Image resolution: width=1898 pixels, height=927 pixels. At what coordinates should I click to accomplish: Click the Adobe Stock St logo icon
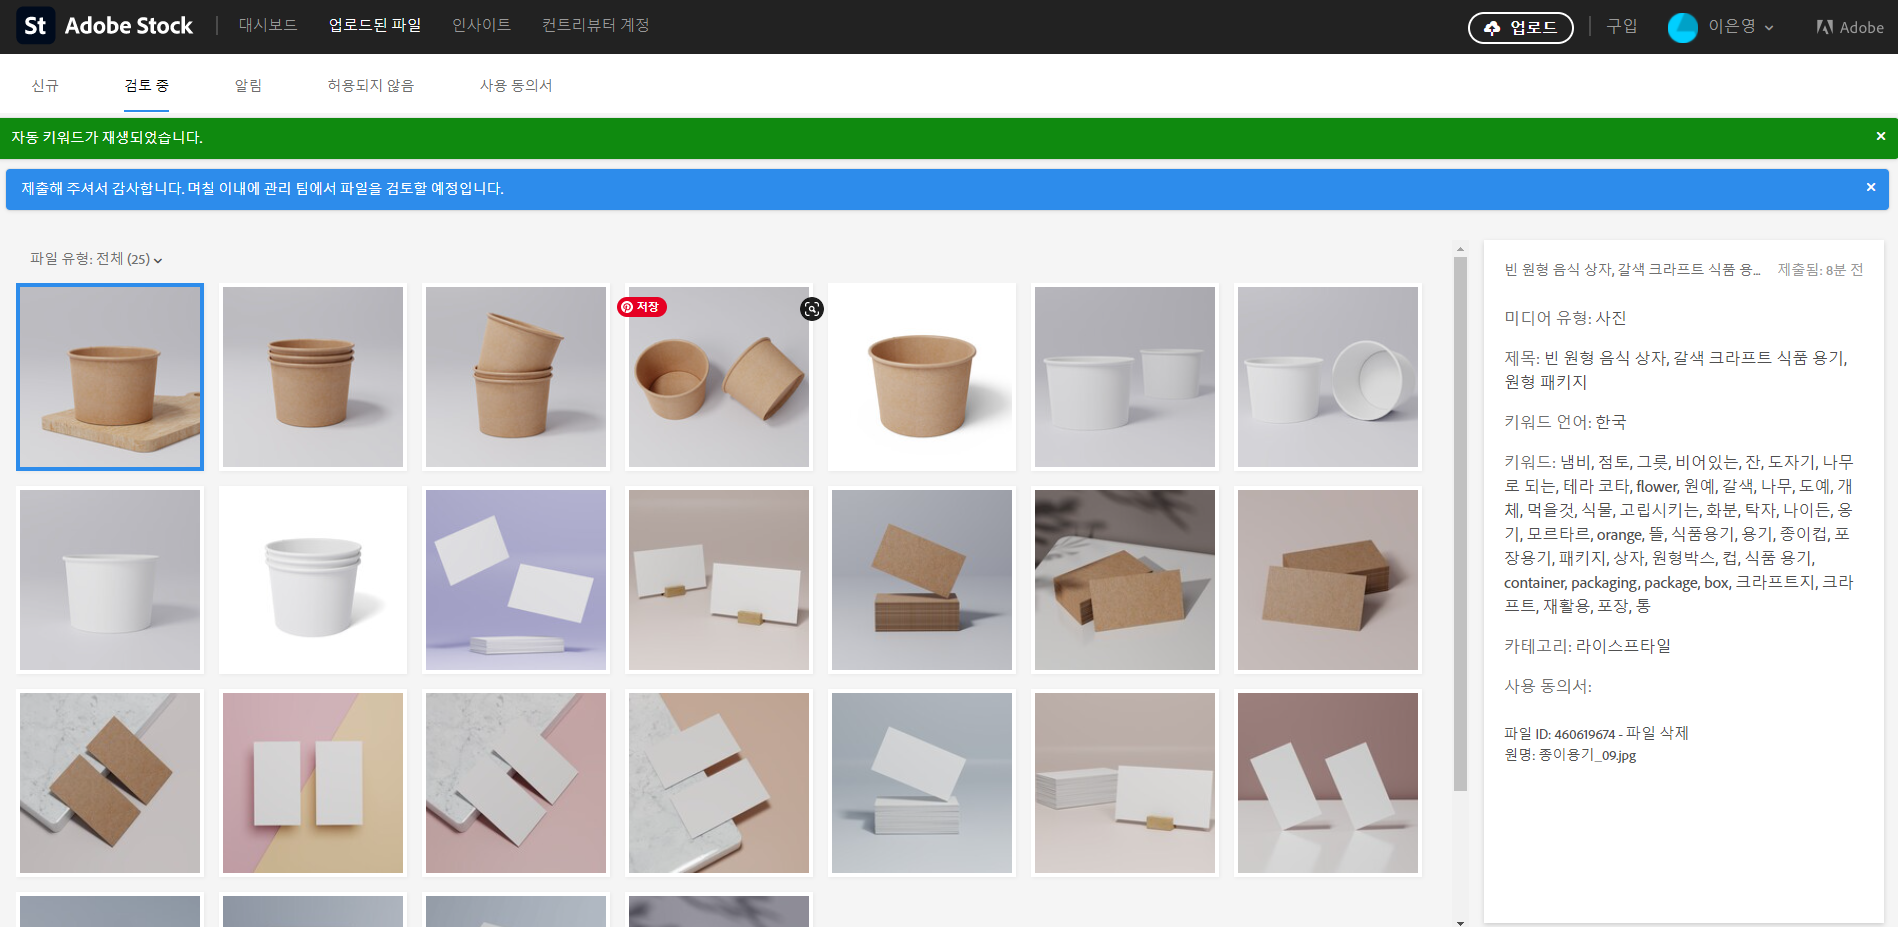35,26
